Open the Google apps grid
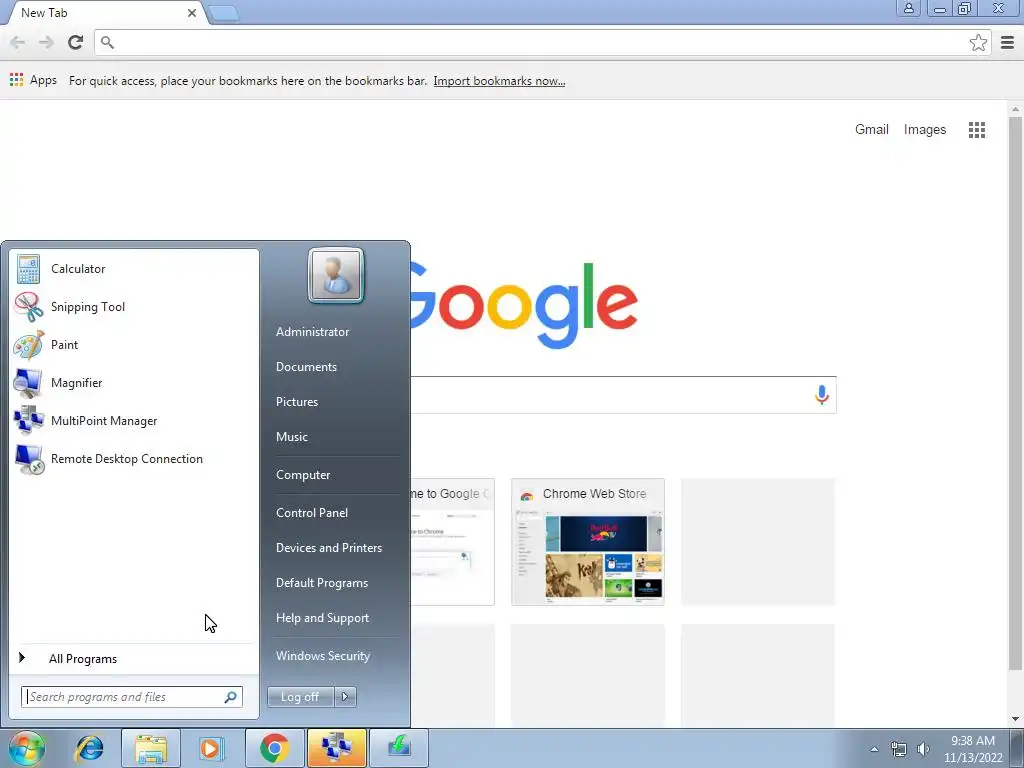The width and height of the screenshot is (1024, 768). (976, 130)
